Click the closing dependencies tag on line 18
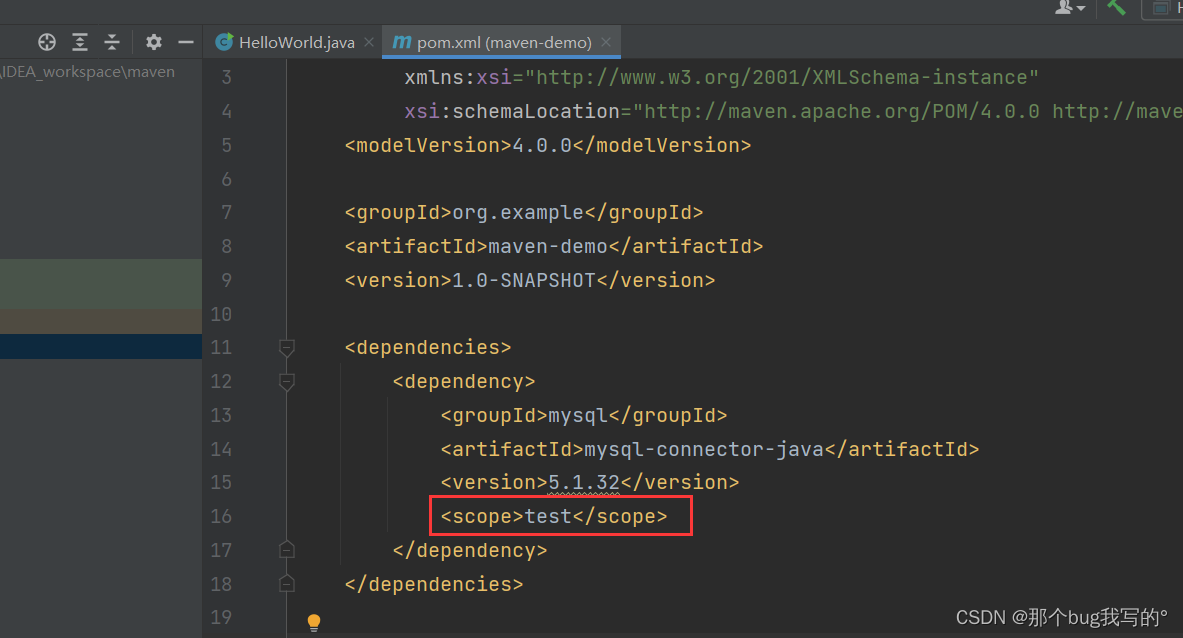Viewport: 1183px width, 638px height. [x=434, y=584]
